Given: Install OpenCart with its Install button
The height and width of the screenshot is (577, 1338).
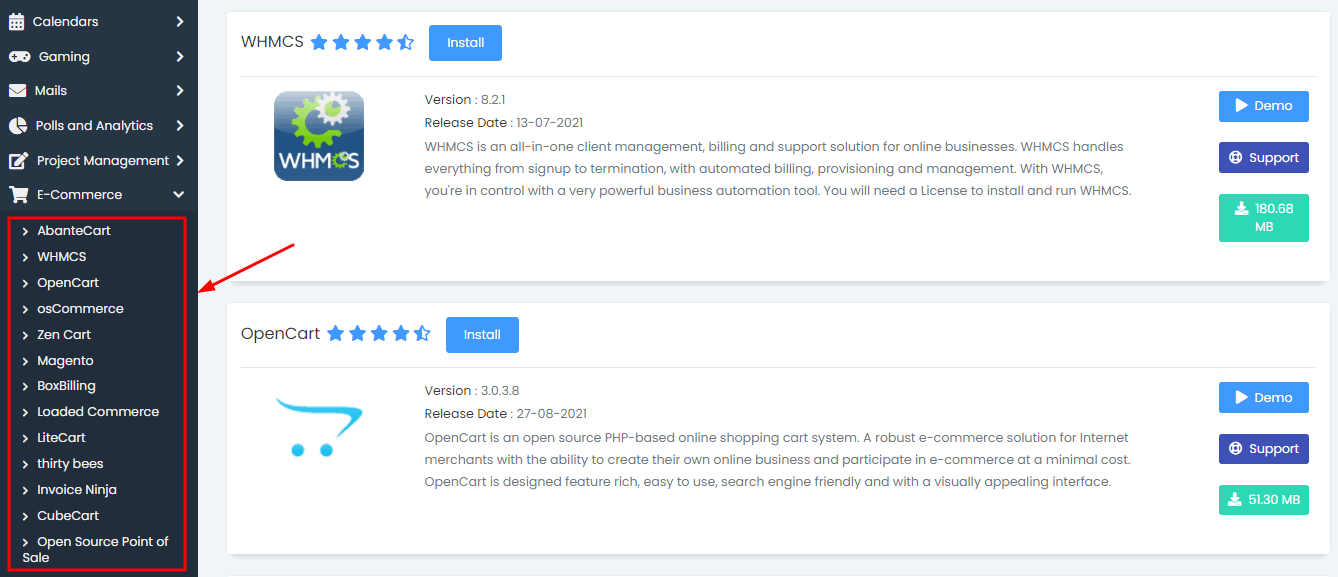Looking at the screenshot, I should [x=482, y=334].
